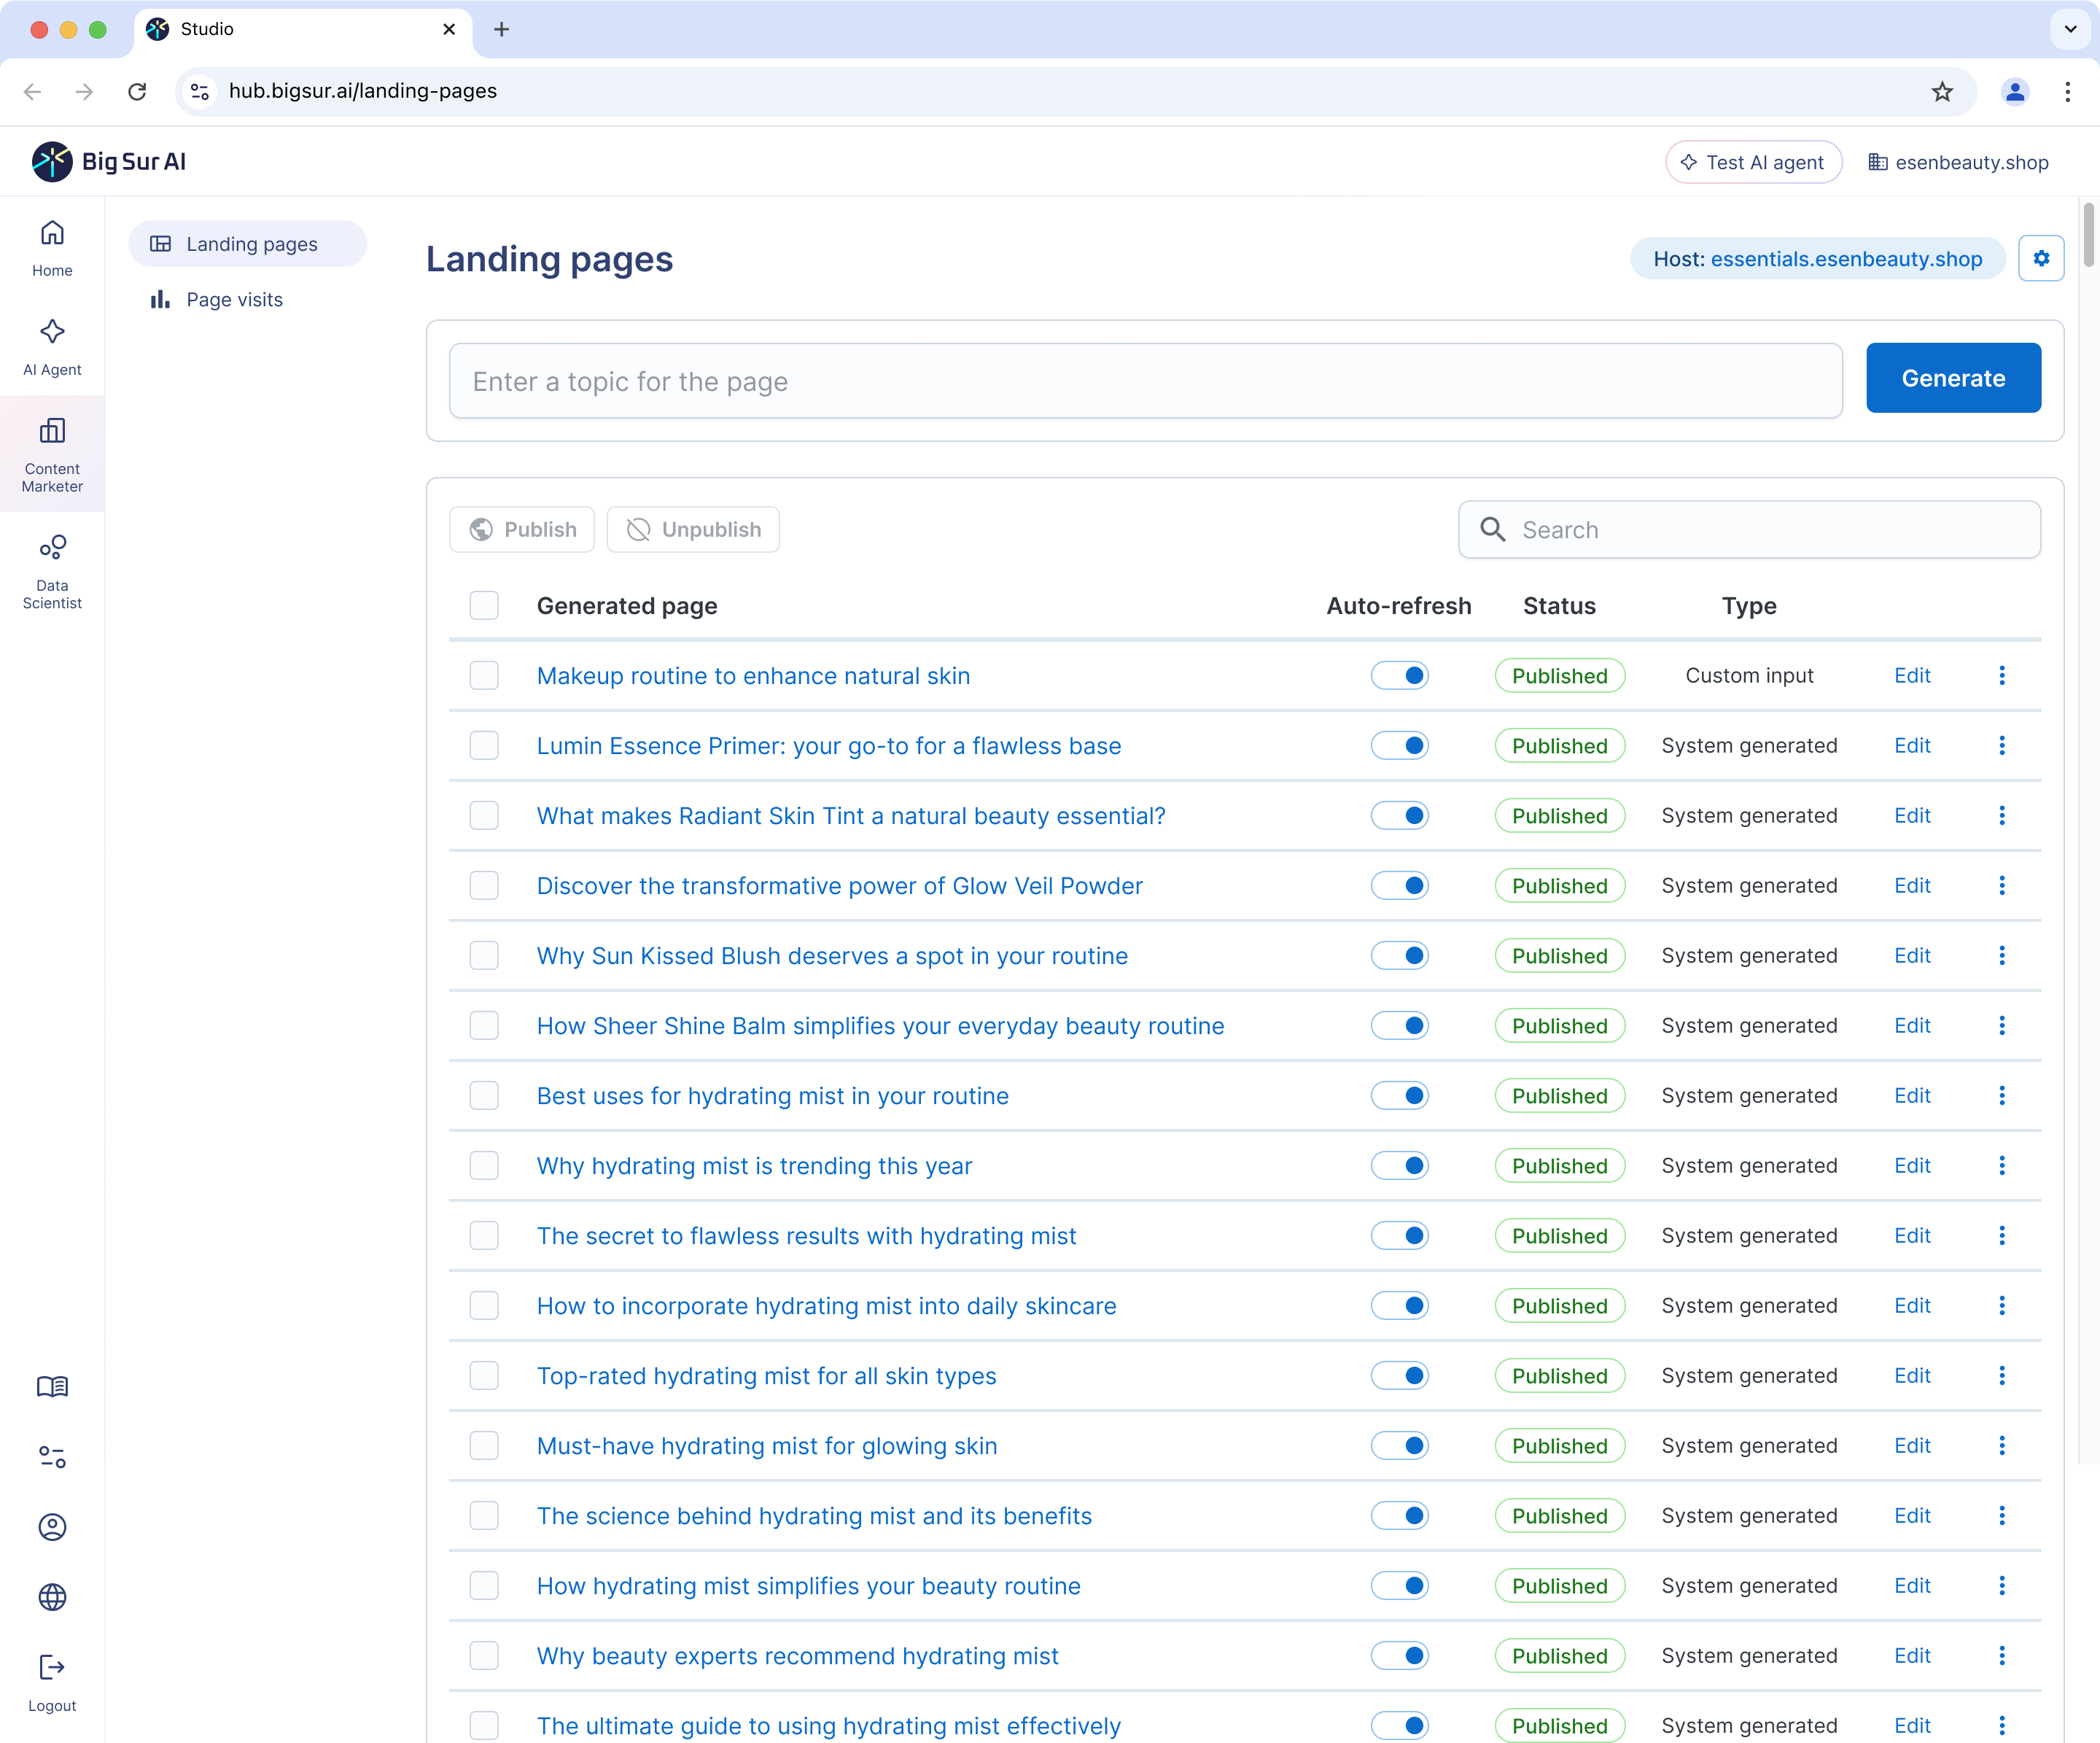
Task: Open three-dot menu for Glow Veil Powder row
Action: point(2001,886)
